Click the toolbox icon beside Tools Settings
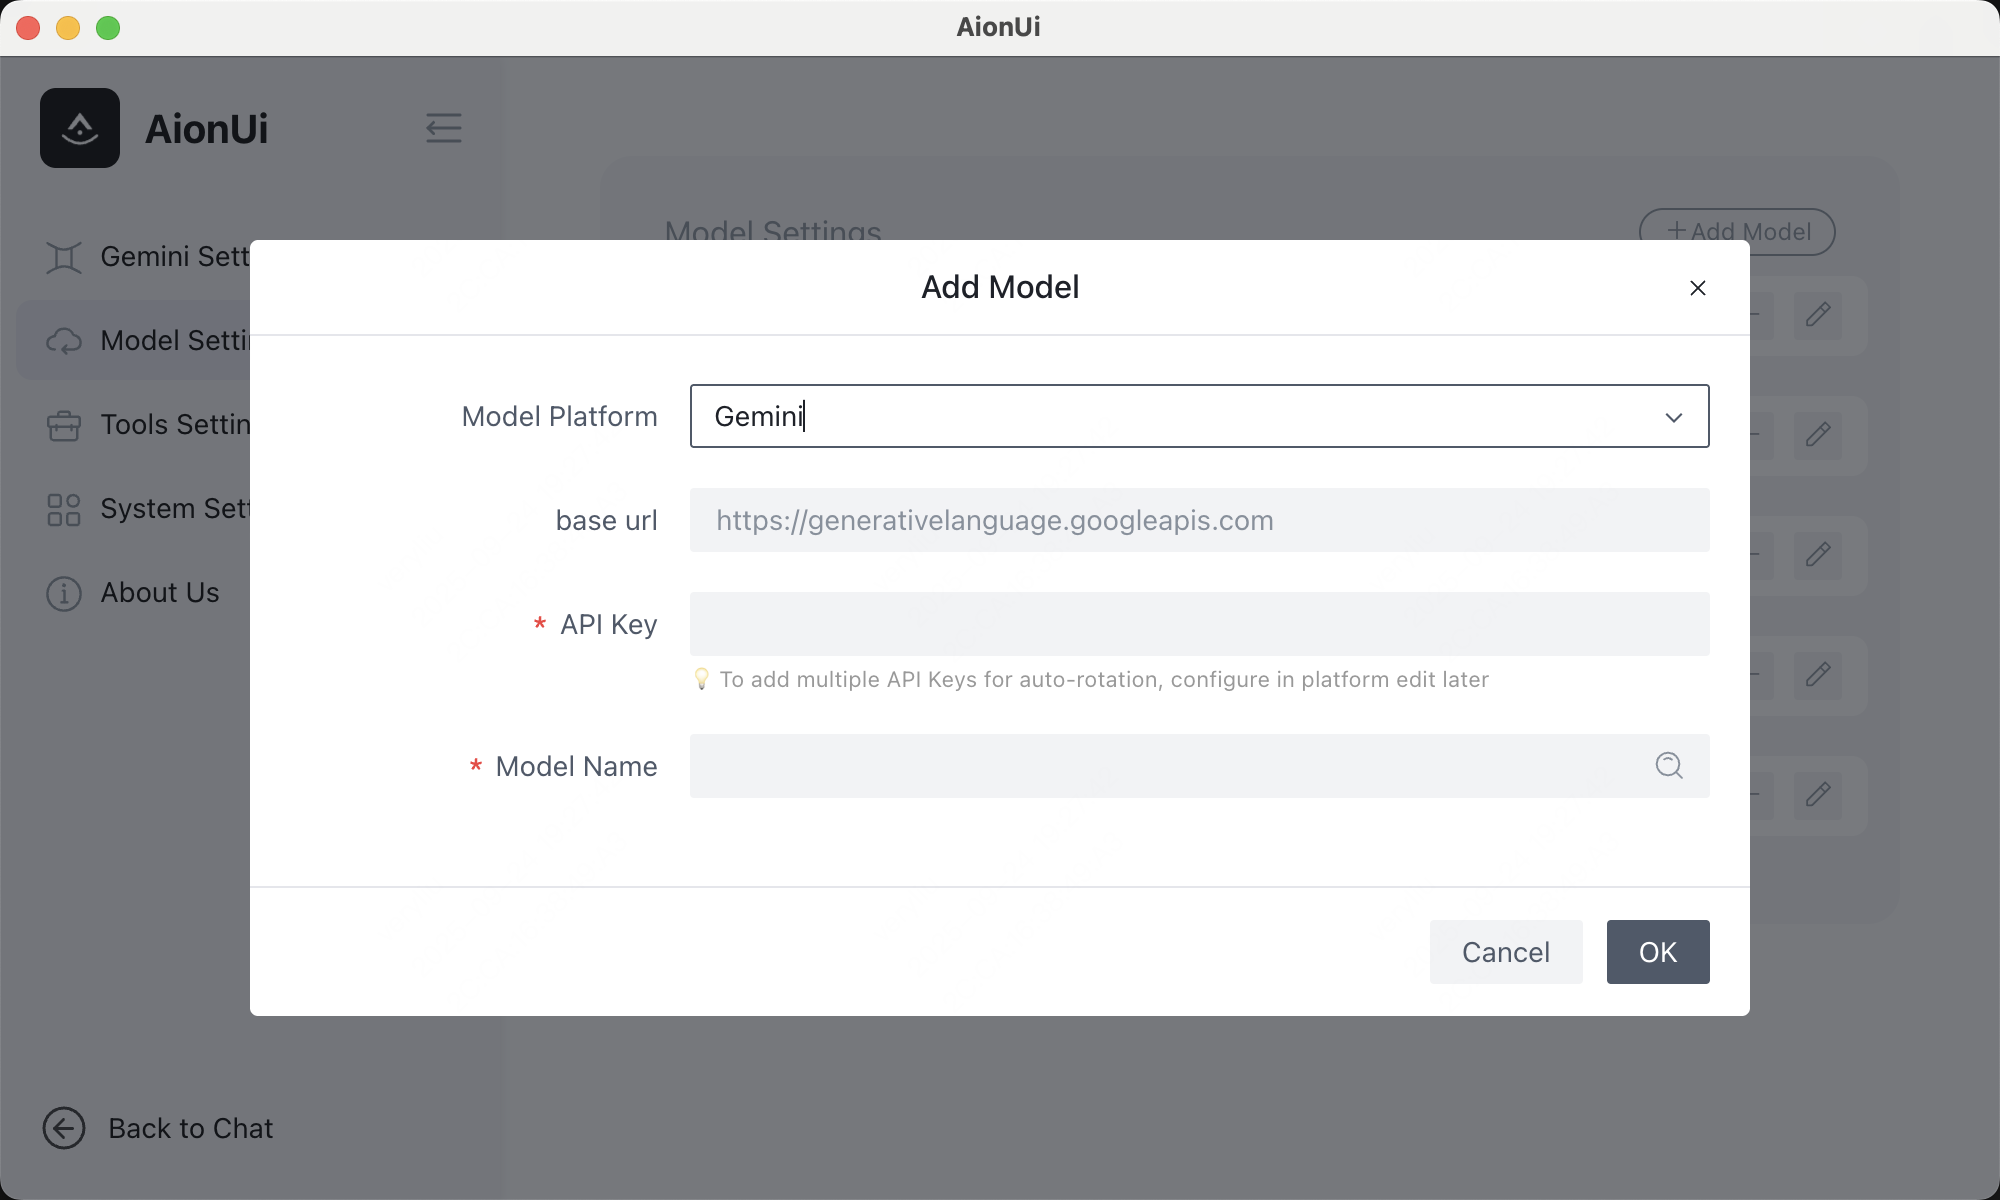Image resolution: width=2000 pixels, height=1200 pixels. click(64, 425)
